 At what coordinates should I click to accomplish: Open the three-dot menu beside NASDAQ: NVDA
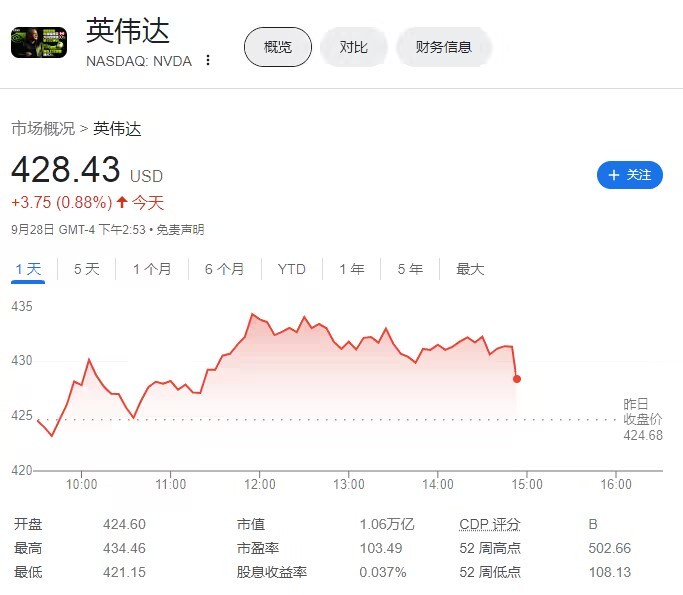point(208,60)
